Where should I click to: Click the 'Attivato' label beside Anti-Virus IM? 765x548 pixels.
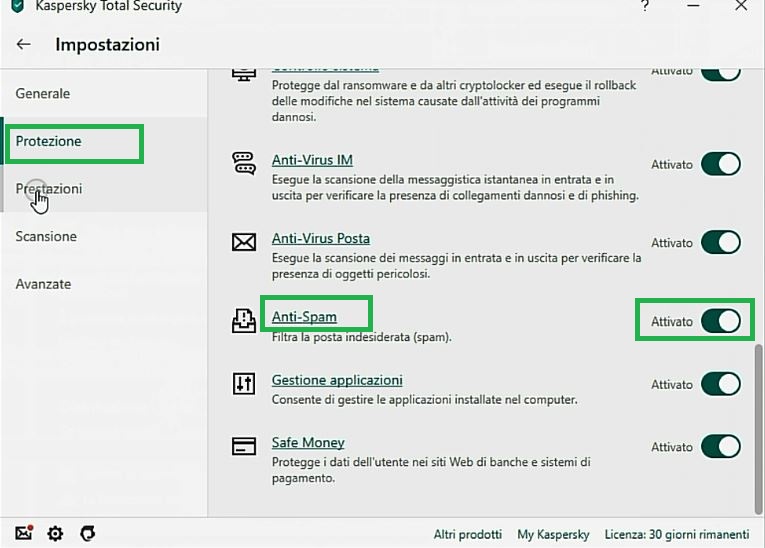click(672, 164)
